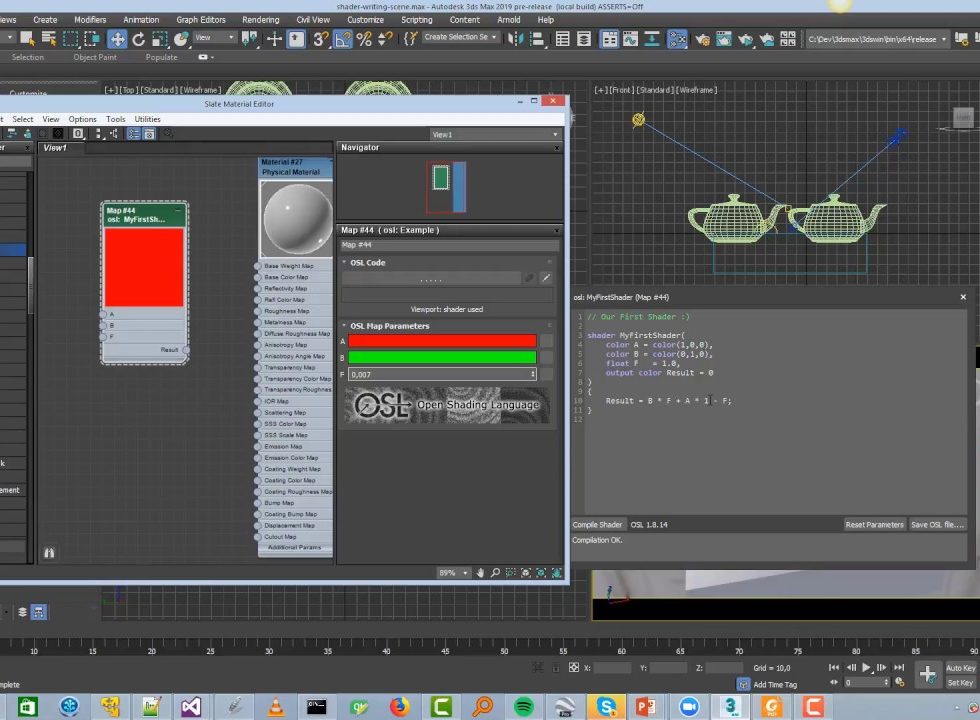Screen dimensions: 980x720
Task: Open Slate editor Options menu
Action: click(x=82, y=119)
